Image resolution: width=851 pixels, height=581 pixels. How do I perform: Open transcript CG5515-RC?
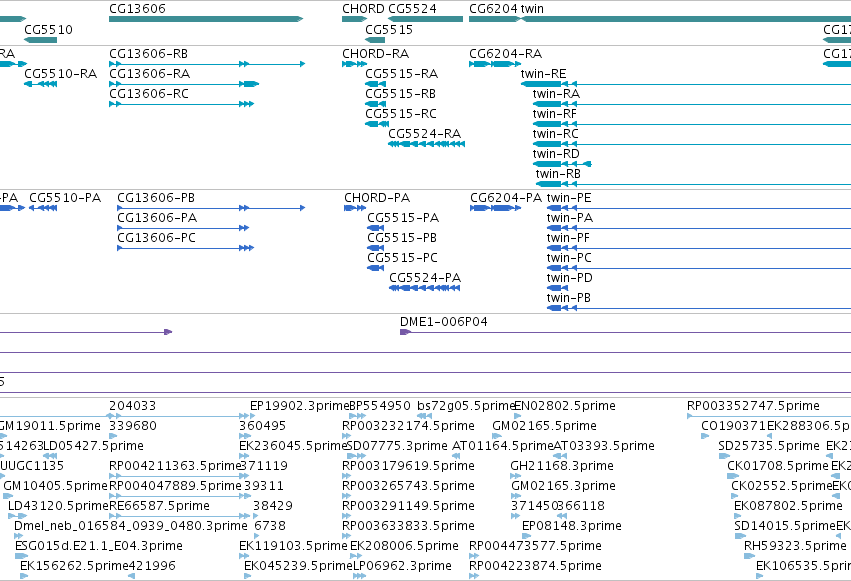pyautogui.click(x=401, y=114)
